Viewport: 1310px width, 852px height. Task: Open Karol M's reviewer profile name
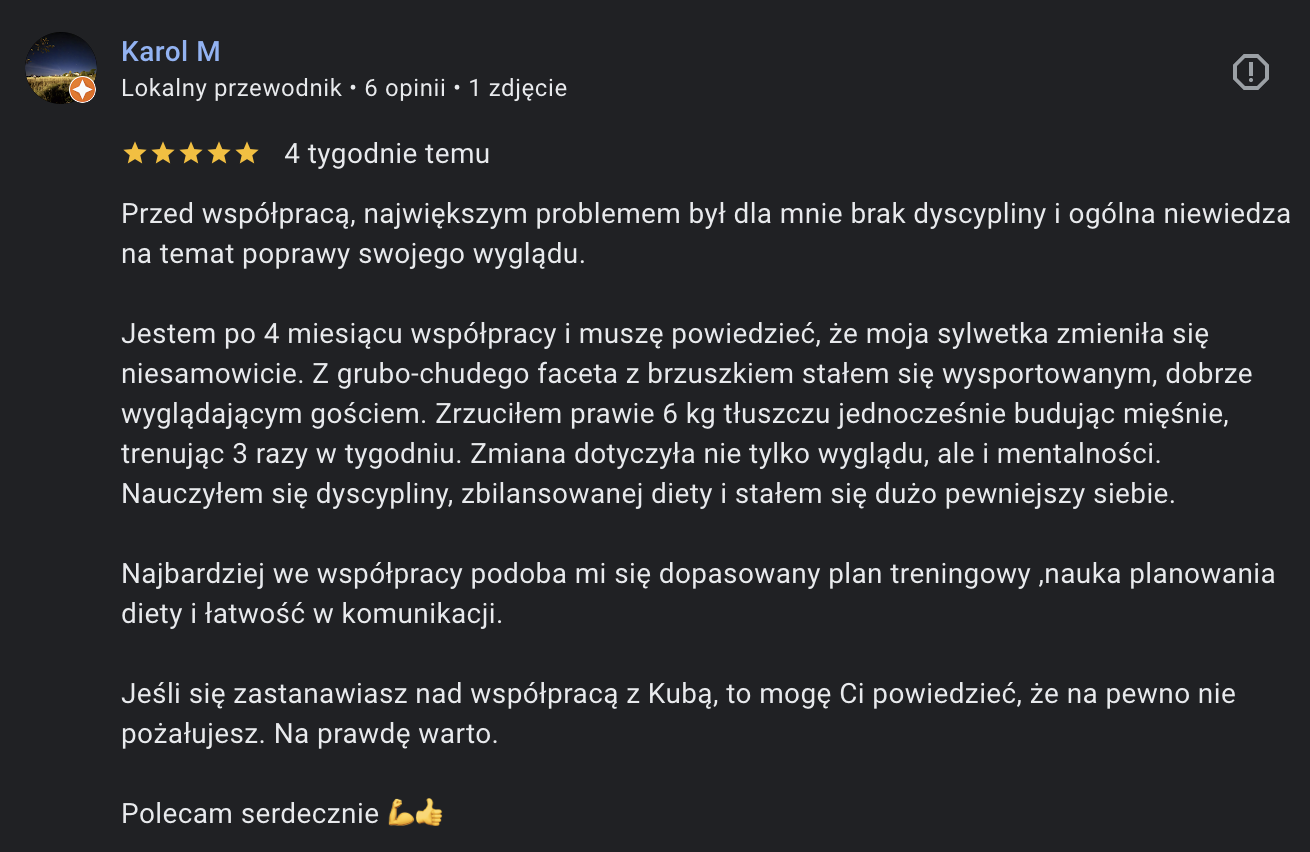tap(170, 51)
